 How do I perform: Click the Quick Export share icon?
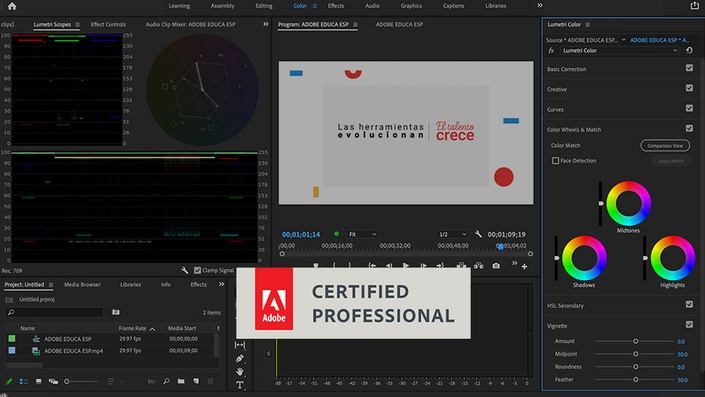click(x=695, y=5)
